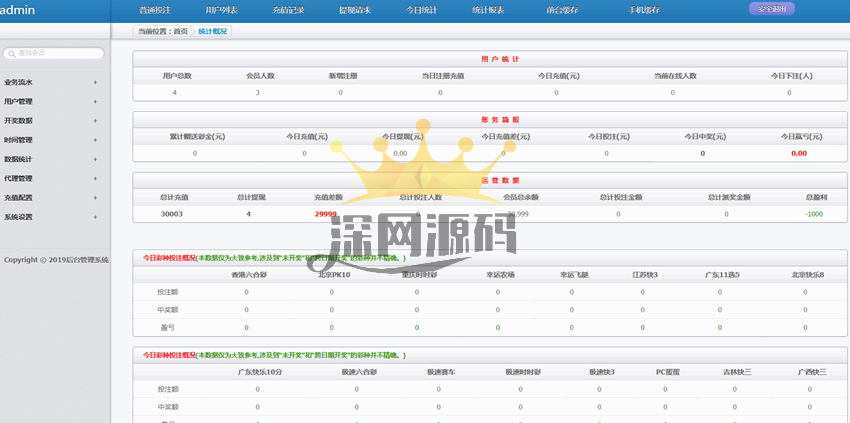Go to 用户列表 in top navigation
The height and width of the screenshot is (423, 850).
click(221, 10)
